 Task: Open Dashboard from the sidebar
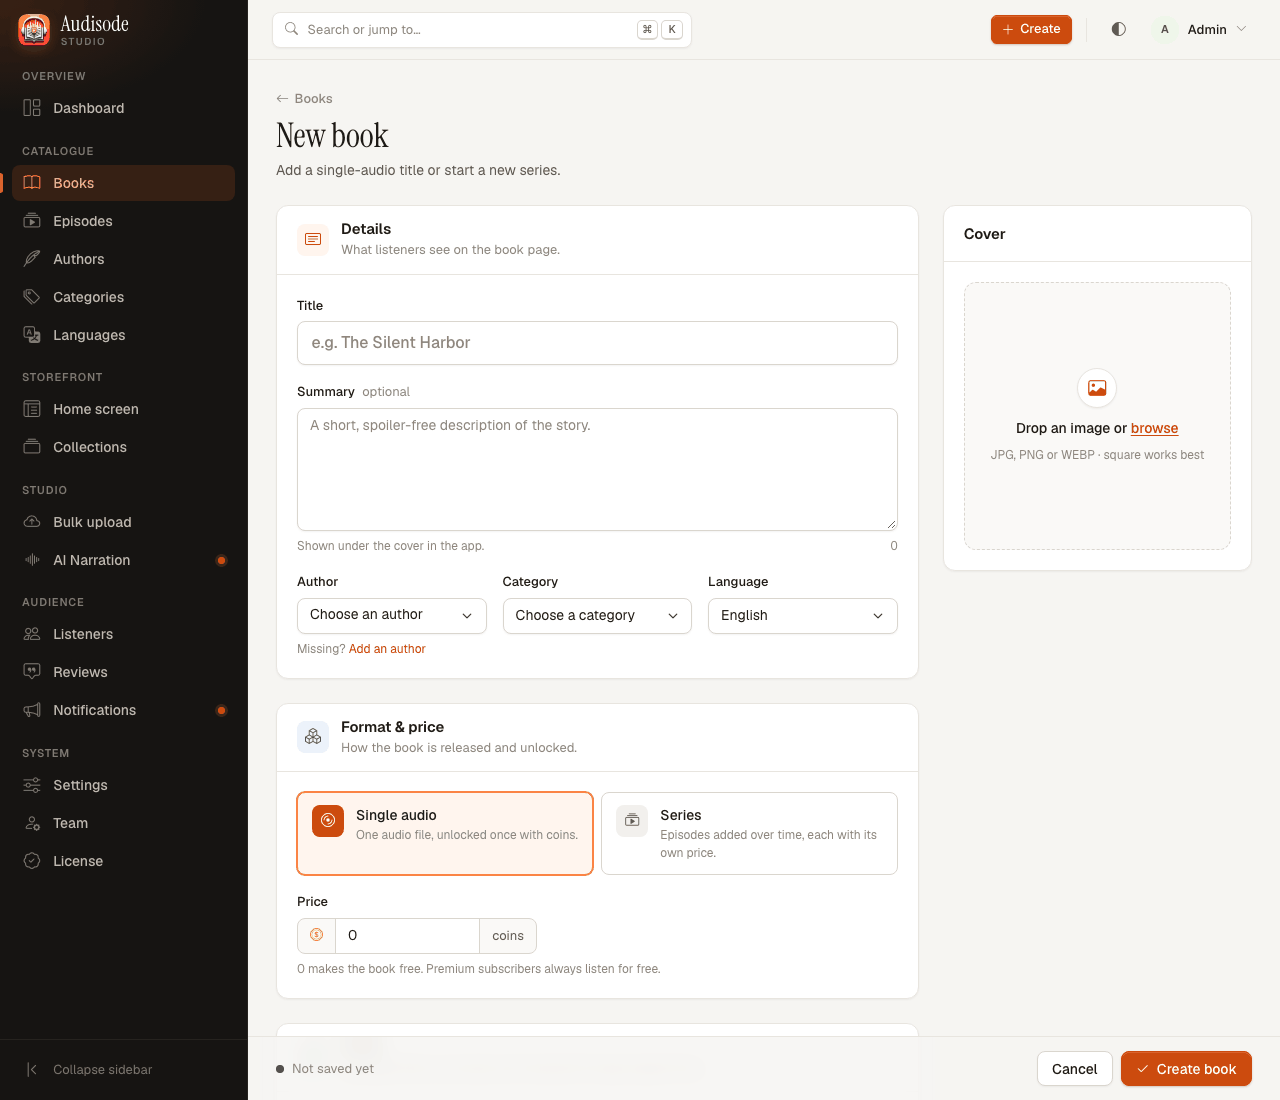[124, 108]
